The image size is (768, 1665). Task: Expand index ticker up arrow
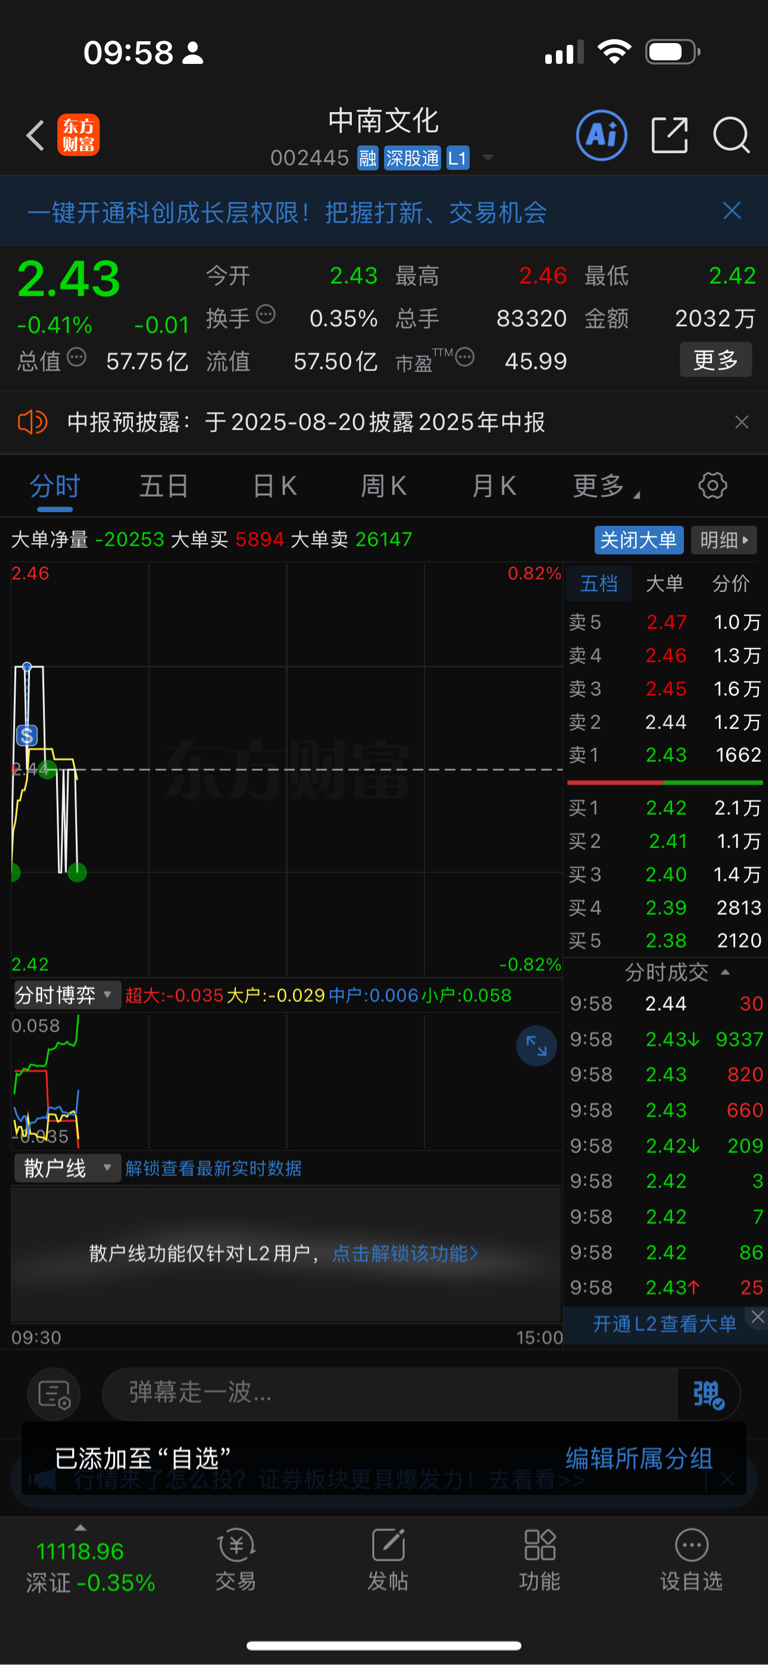click(81, 1527)
